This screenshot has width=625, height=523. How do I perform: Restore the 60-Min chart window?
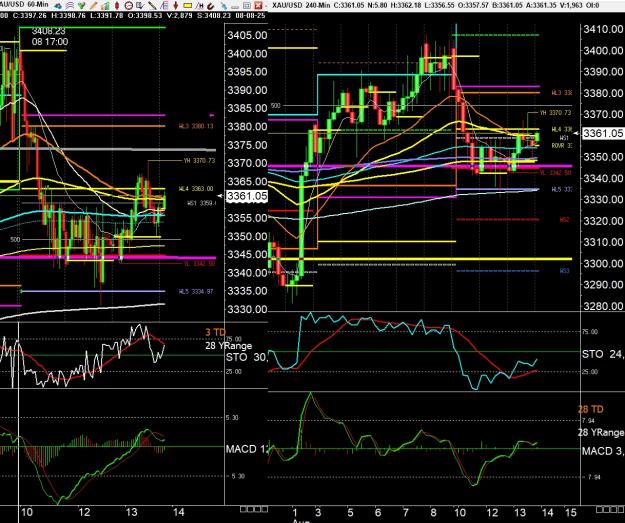click(247, 6)
